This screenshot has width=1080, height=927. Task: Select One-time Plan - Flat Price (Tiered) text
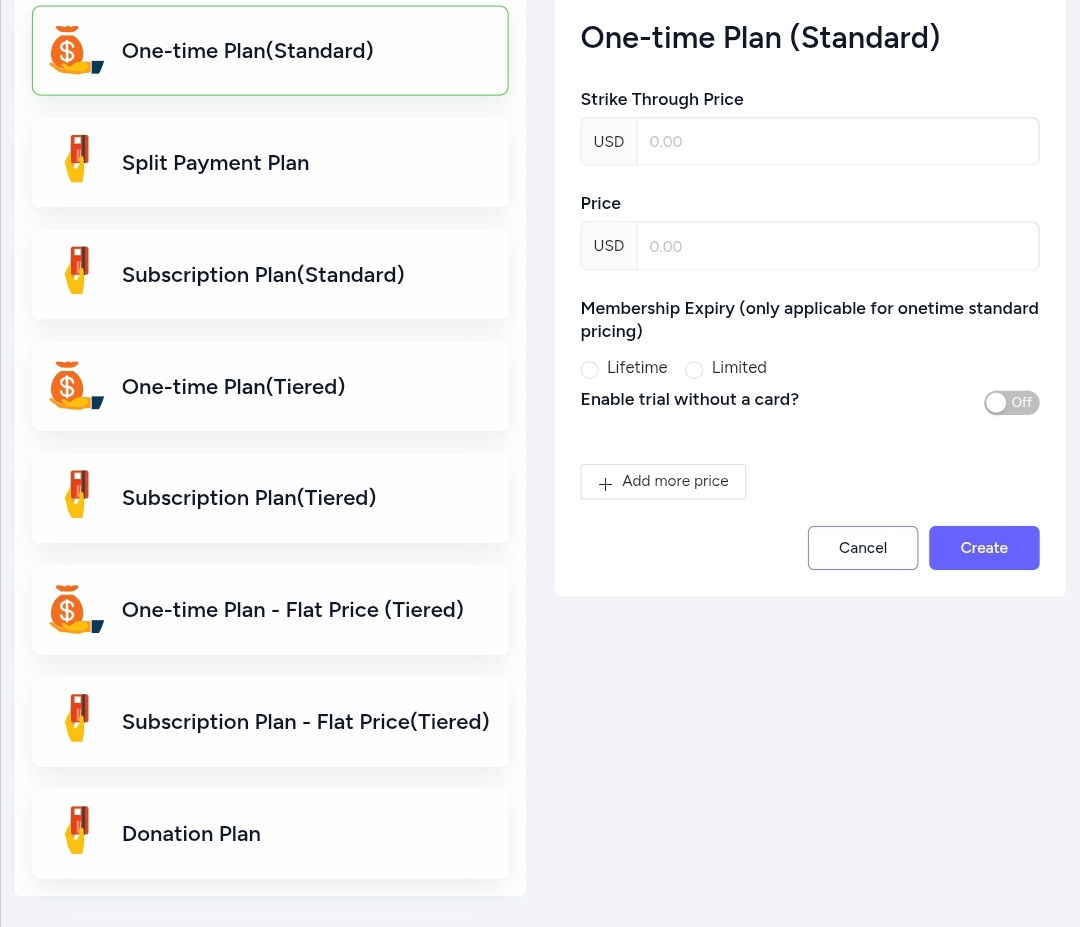tap(293, 610)
